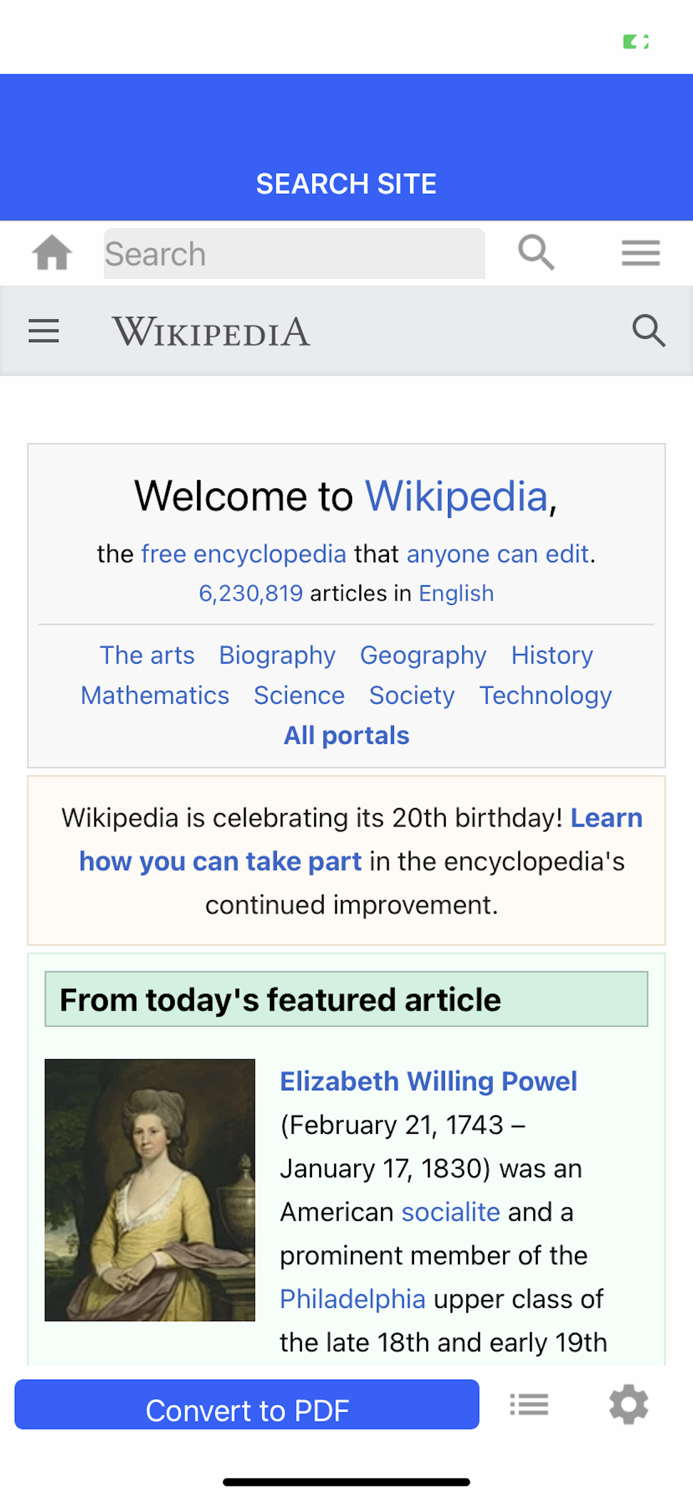Tap the Elizabeth Willing Powel portrait thumbnail
Image resolution: width=693 pixels, height=1500 pixels.
click(150, 1190)
